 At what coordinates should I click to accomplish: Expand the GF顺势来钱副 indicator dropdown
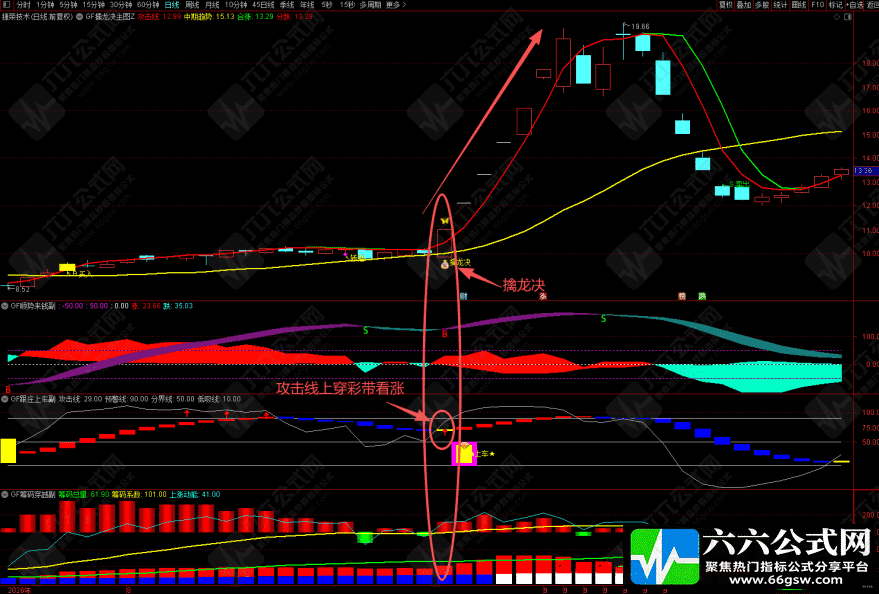[5, 306]
